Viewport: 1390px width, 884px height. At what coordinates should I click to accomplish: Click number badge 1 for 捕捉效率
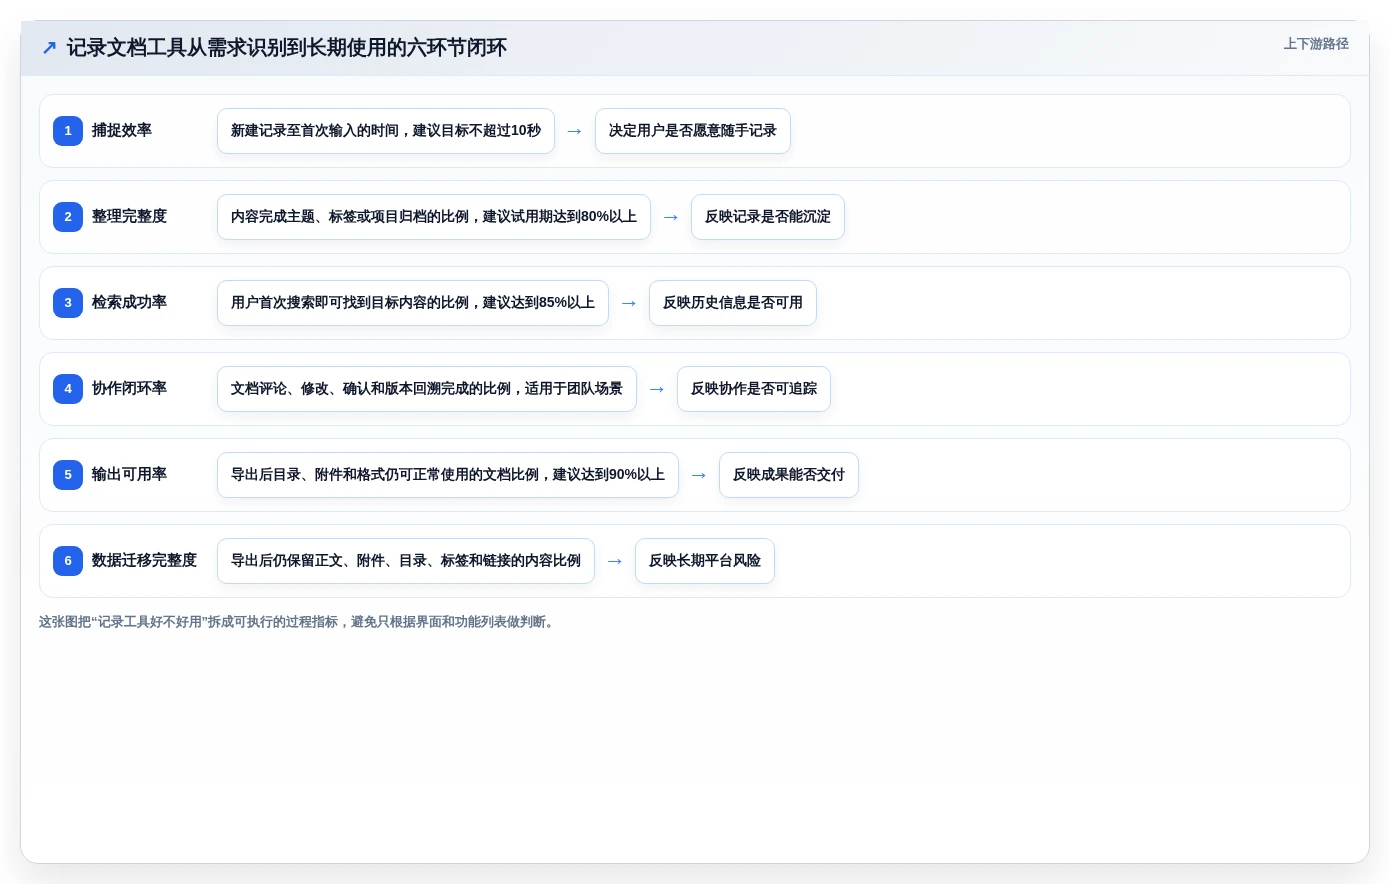pyautogui.click(x=68, y=131)
